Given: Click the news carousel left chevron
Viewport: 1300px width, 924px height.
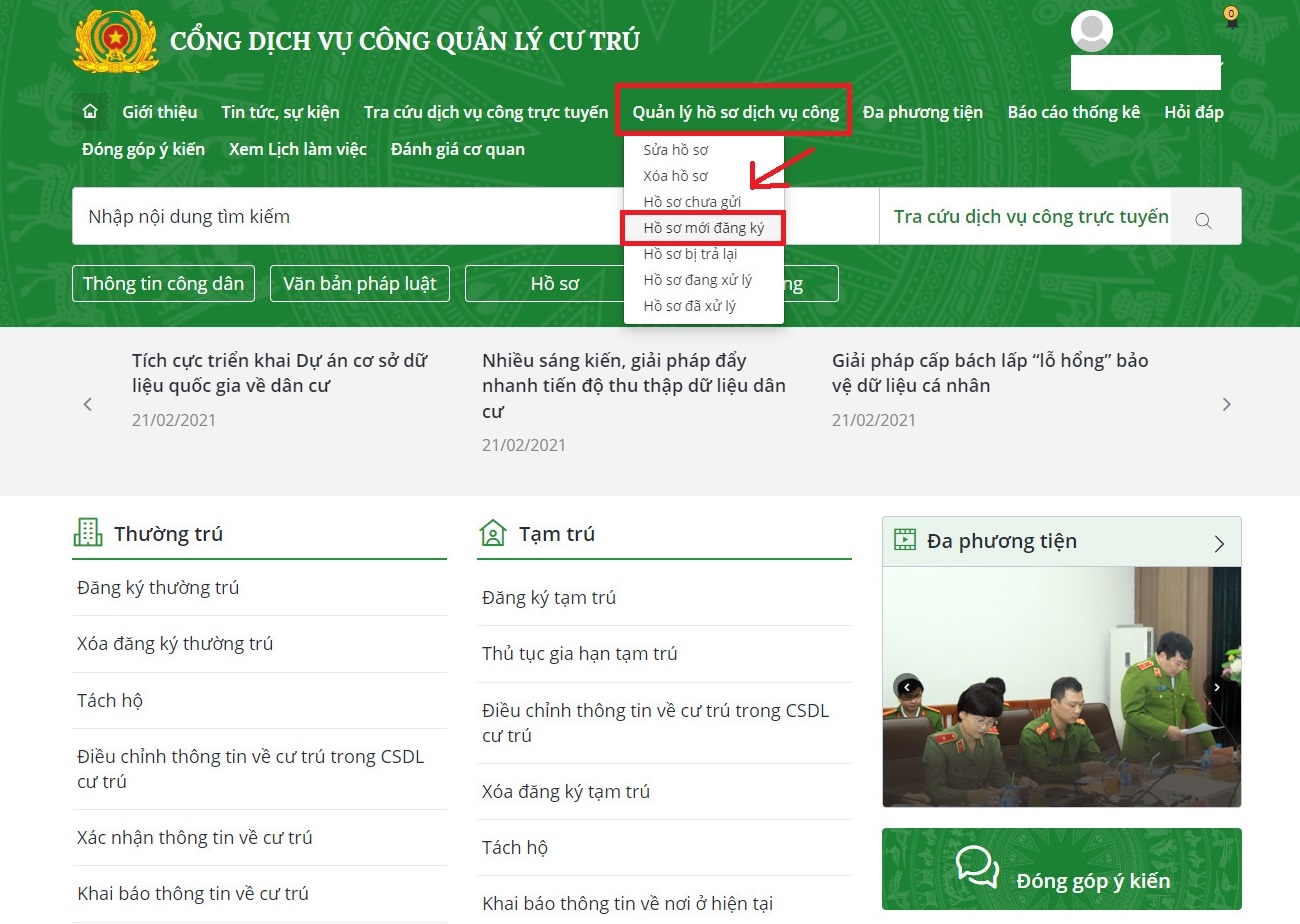Looking at the screenshot, I should (87, 404).
